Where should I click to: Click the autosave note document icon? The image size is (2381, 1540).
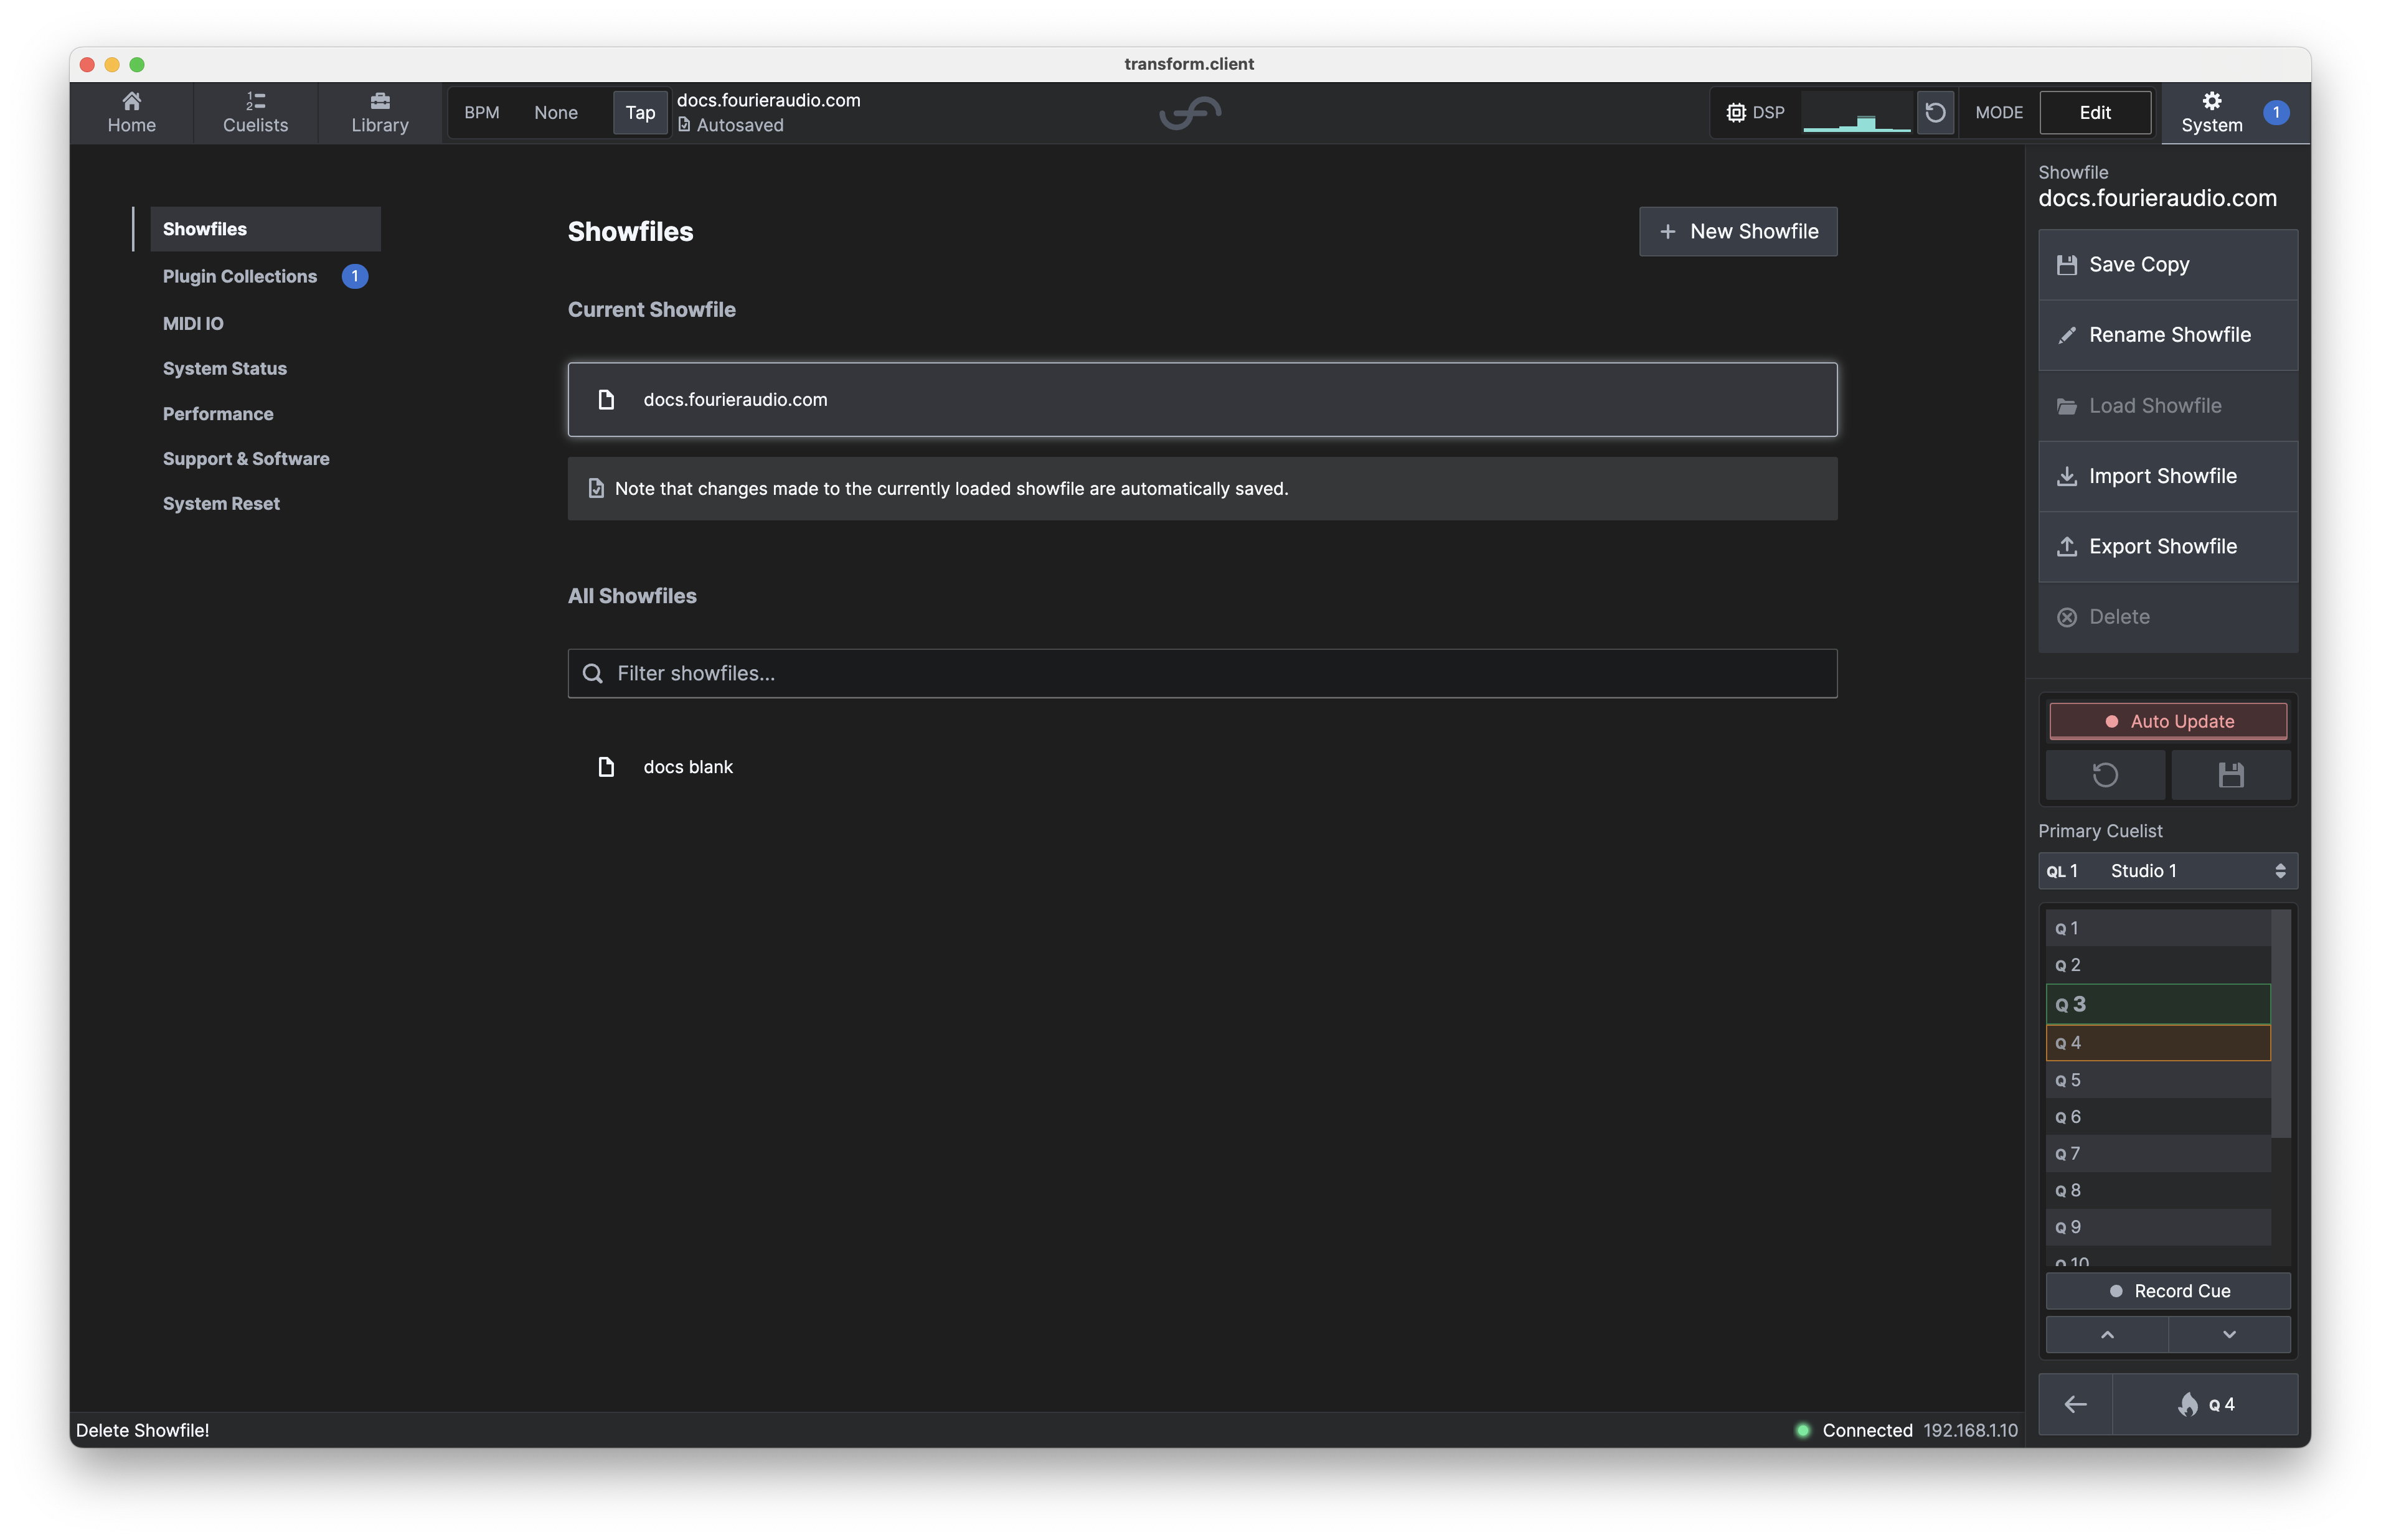595,488
